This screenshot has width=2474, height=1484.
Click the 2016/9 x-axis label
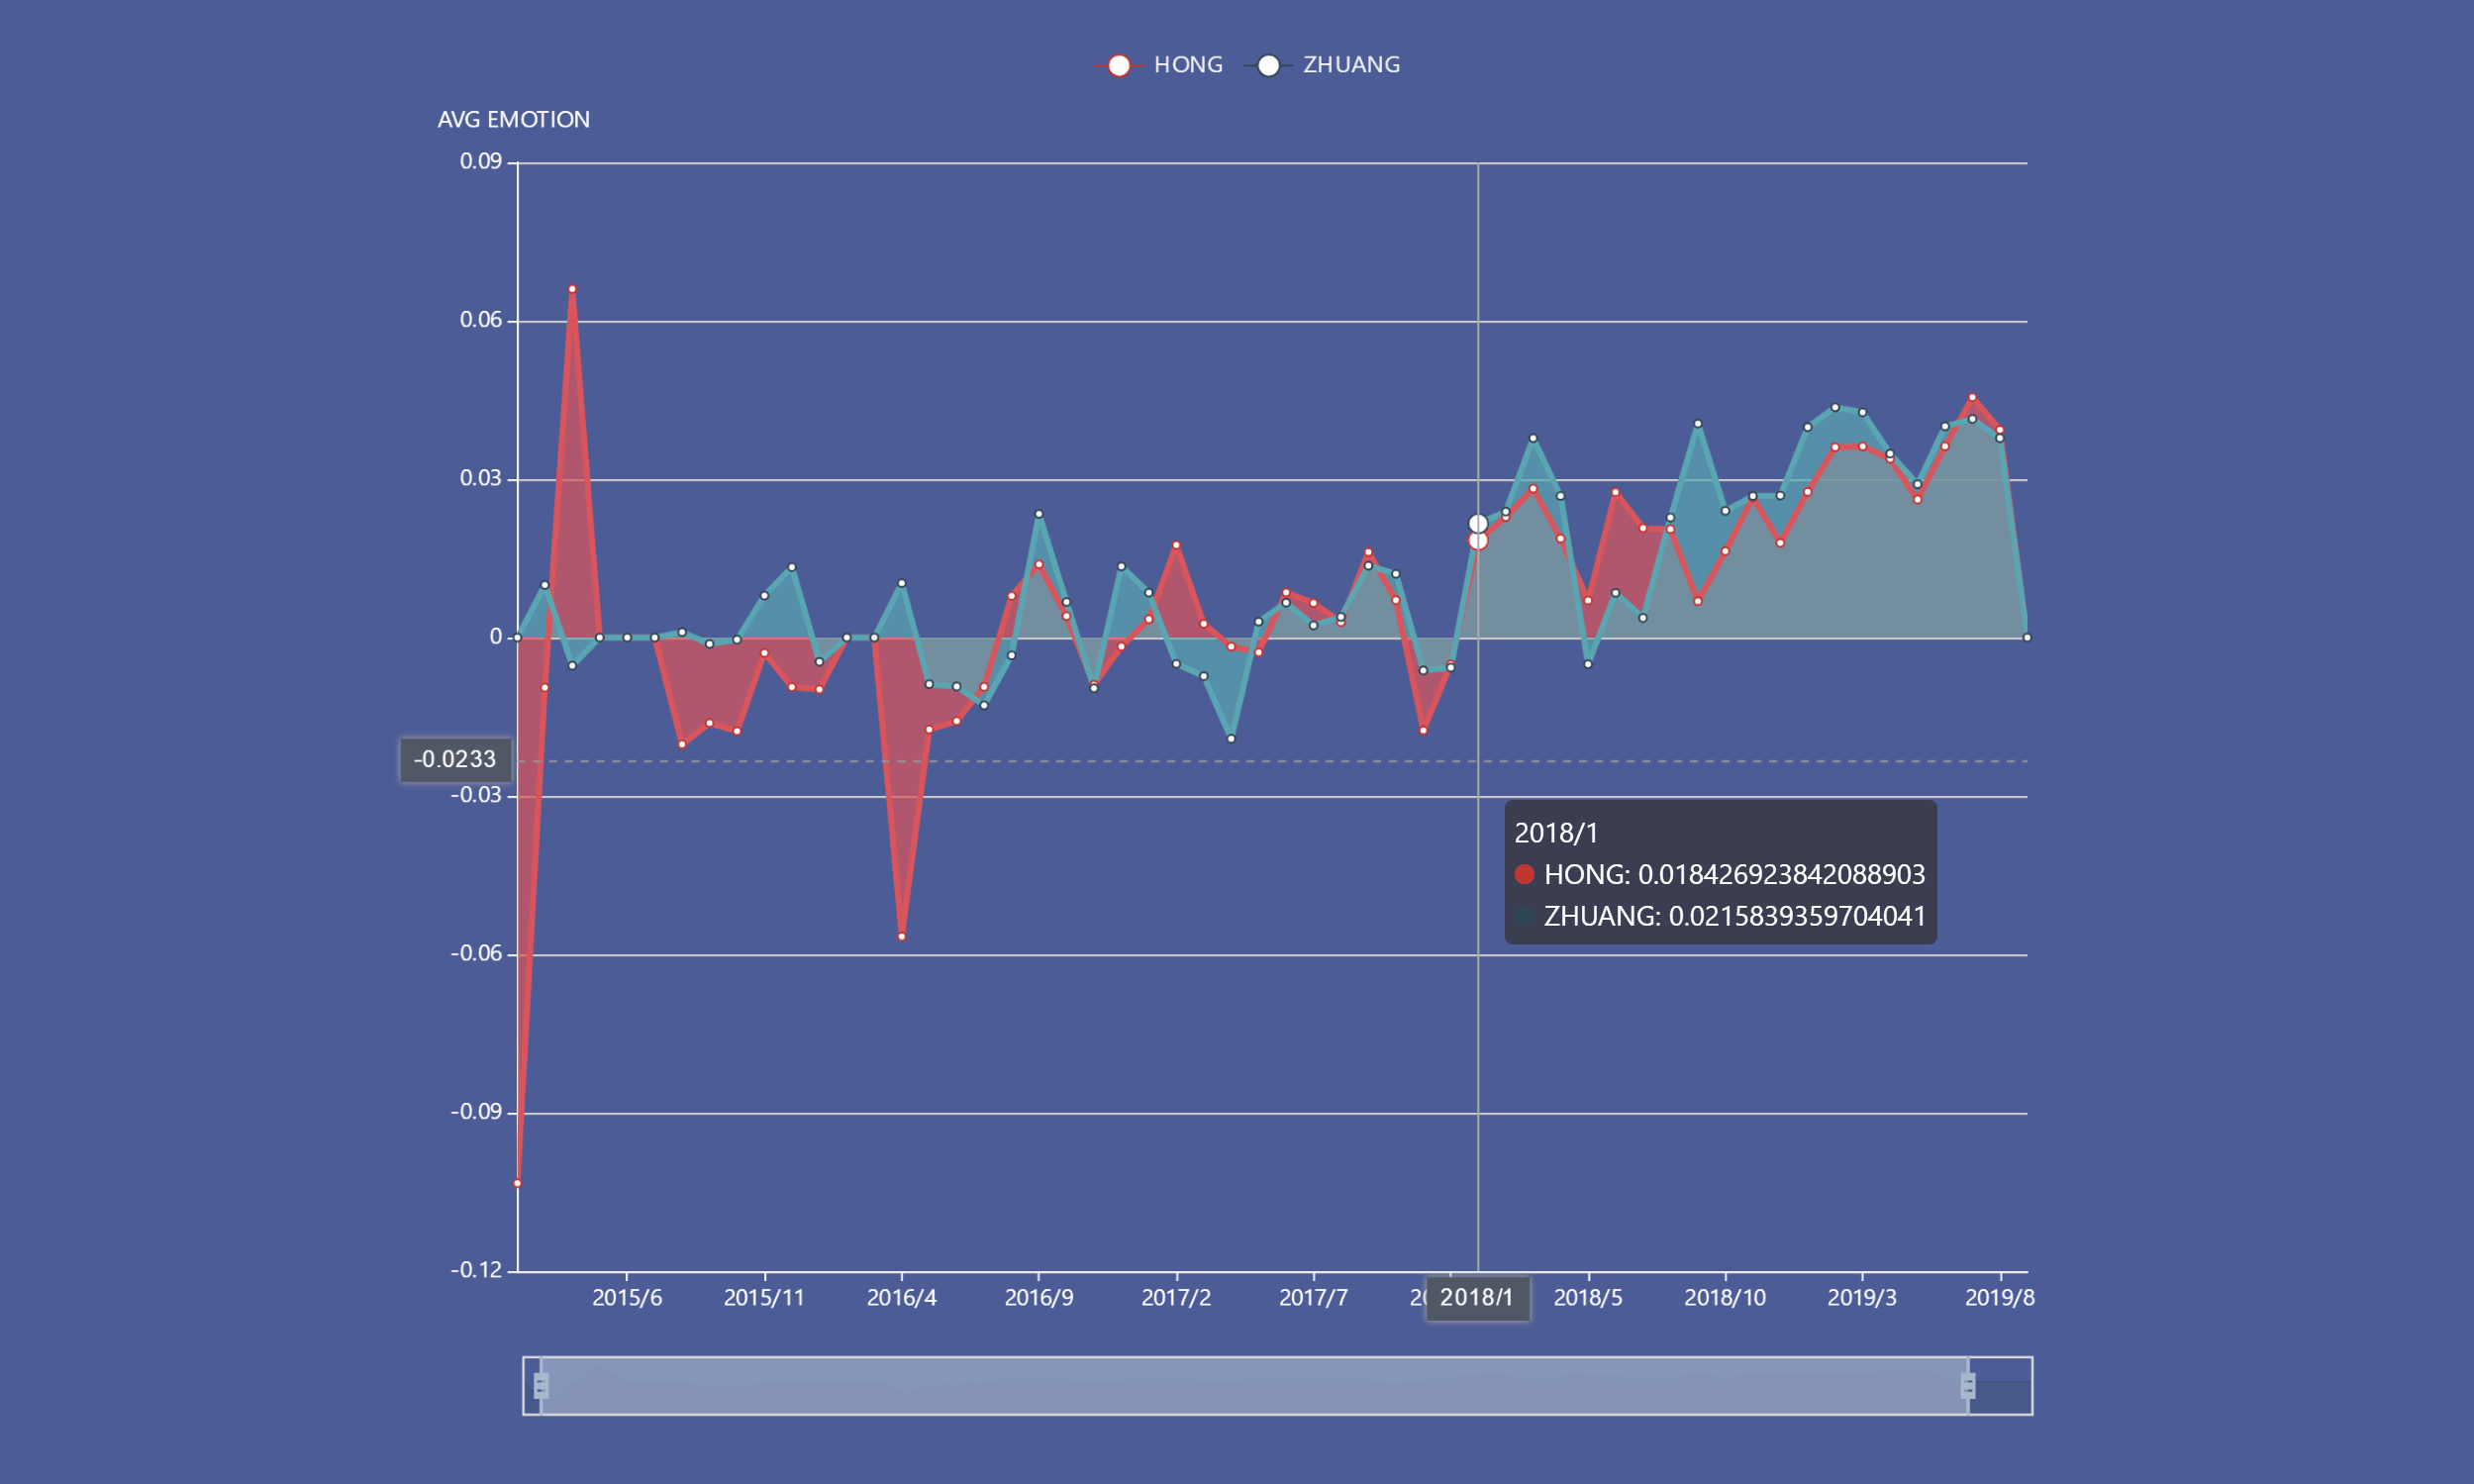click(1039, 1298)
